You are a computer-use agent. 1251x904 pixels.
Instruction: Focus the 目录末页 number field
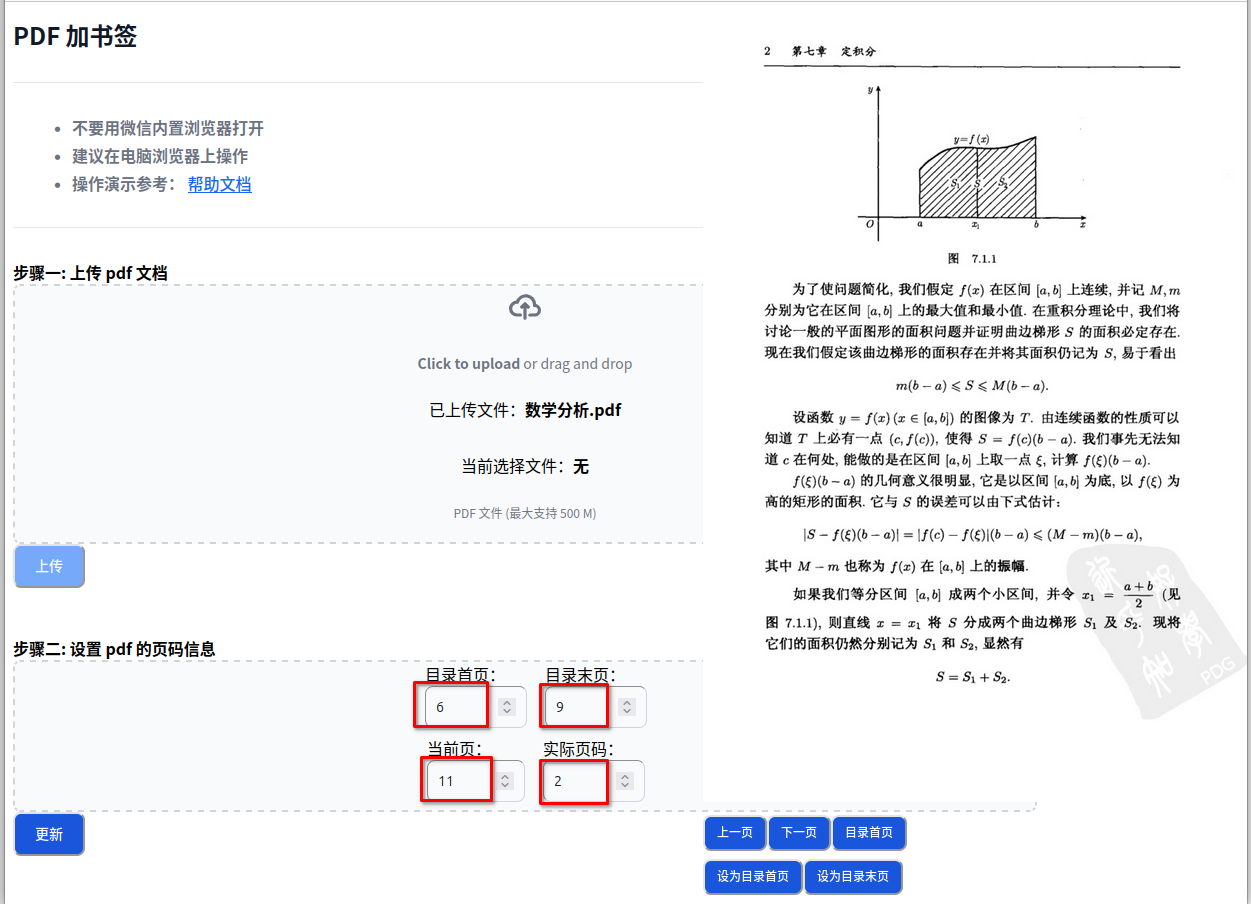[576, 707]
